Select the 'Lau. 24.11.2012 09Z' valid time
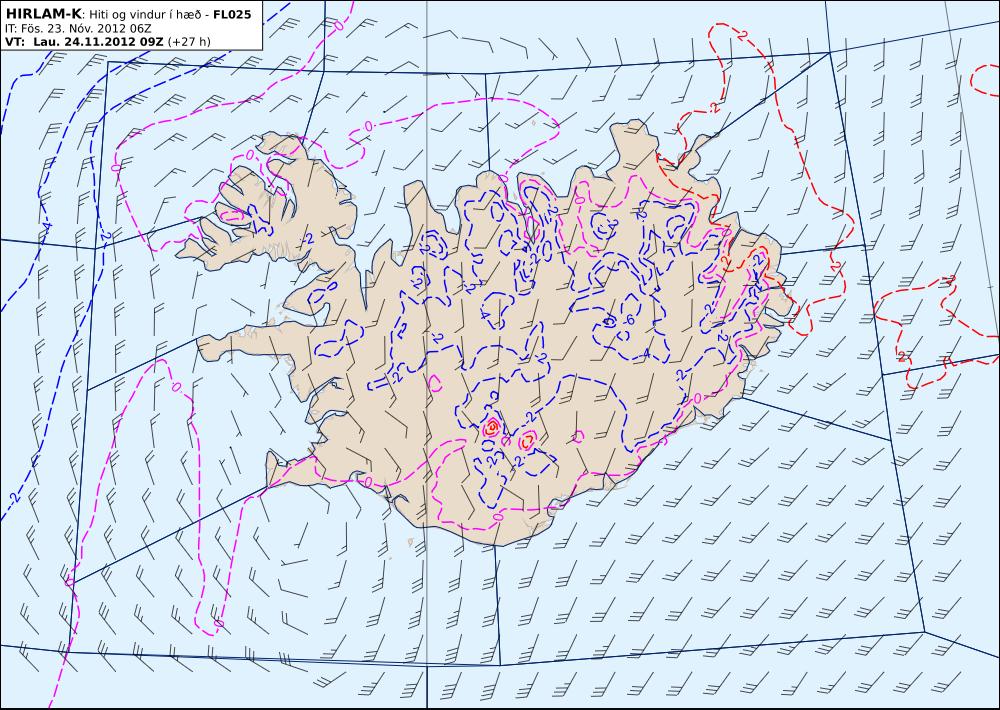 click(x=98, y=41)
